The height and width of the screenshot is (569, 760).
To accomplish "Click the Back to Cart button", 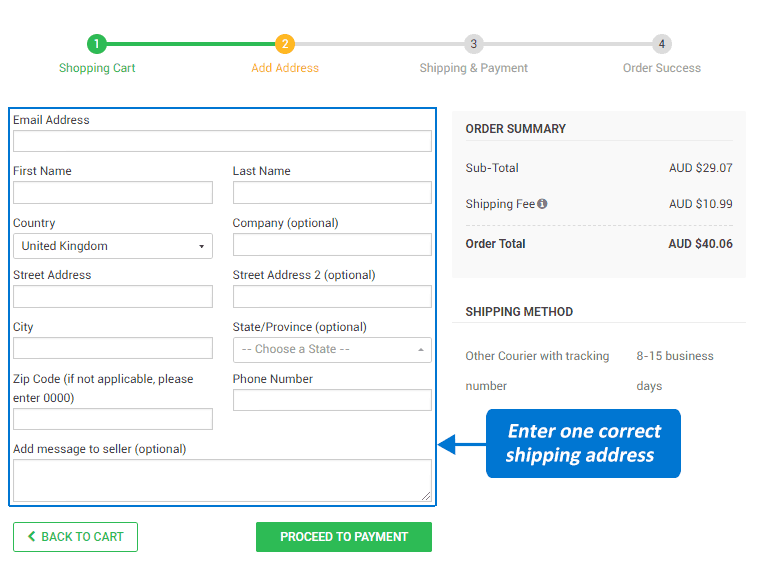I will (x=75, y=537).
